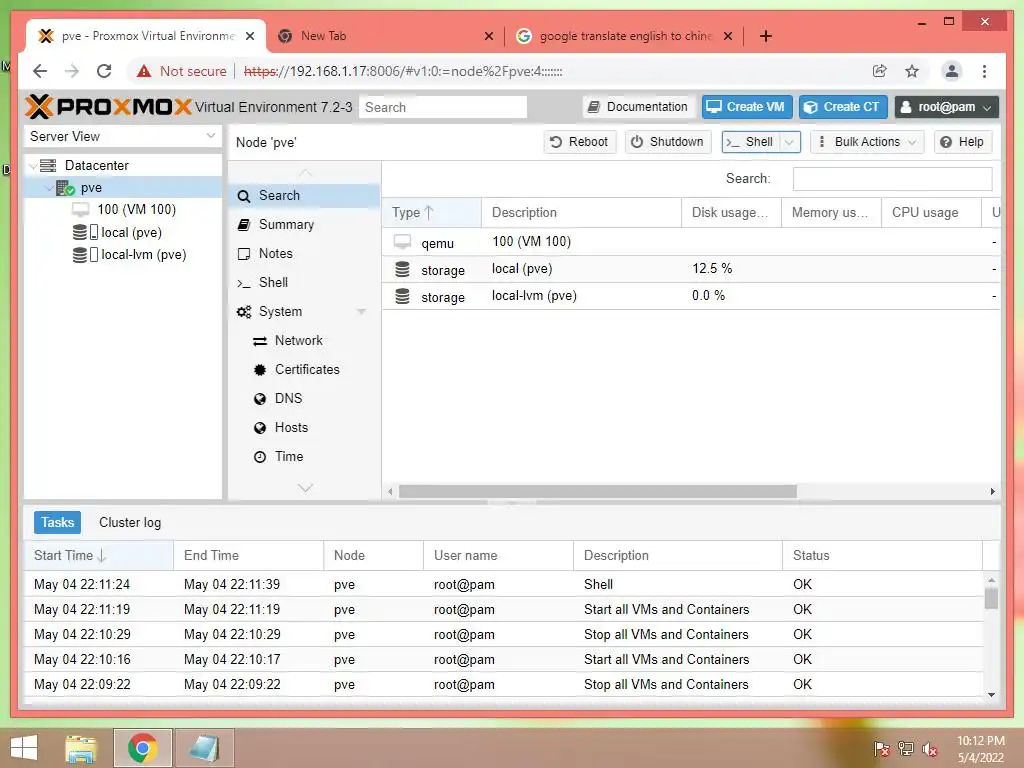
Task: Switch to the google translate browser tab
Action: [x=624, y=36]
